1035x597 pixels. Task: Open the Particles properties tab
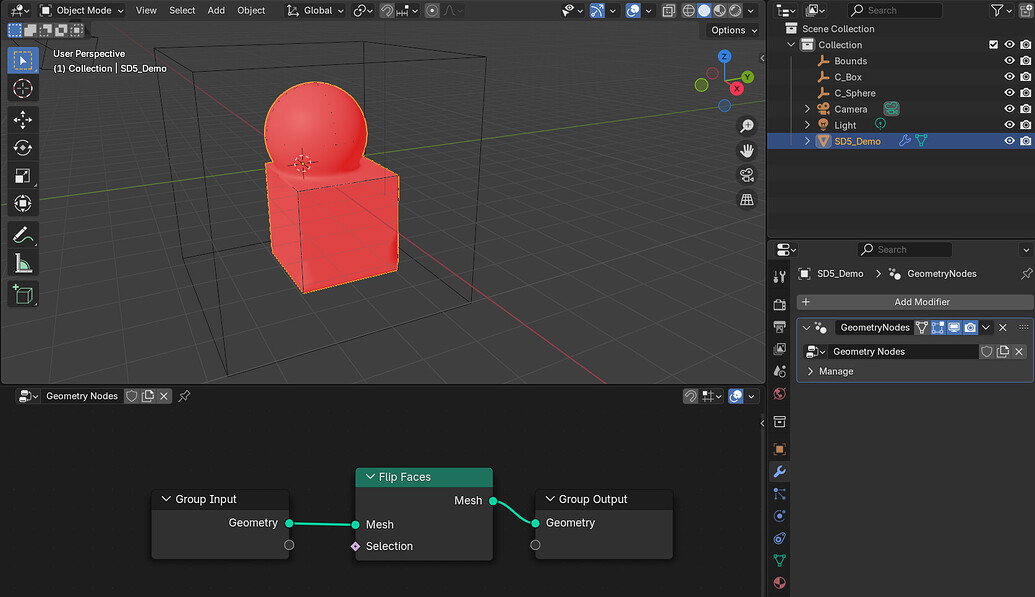tap(780, 494)
